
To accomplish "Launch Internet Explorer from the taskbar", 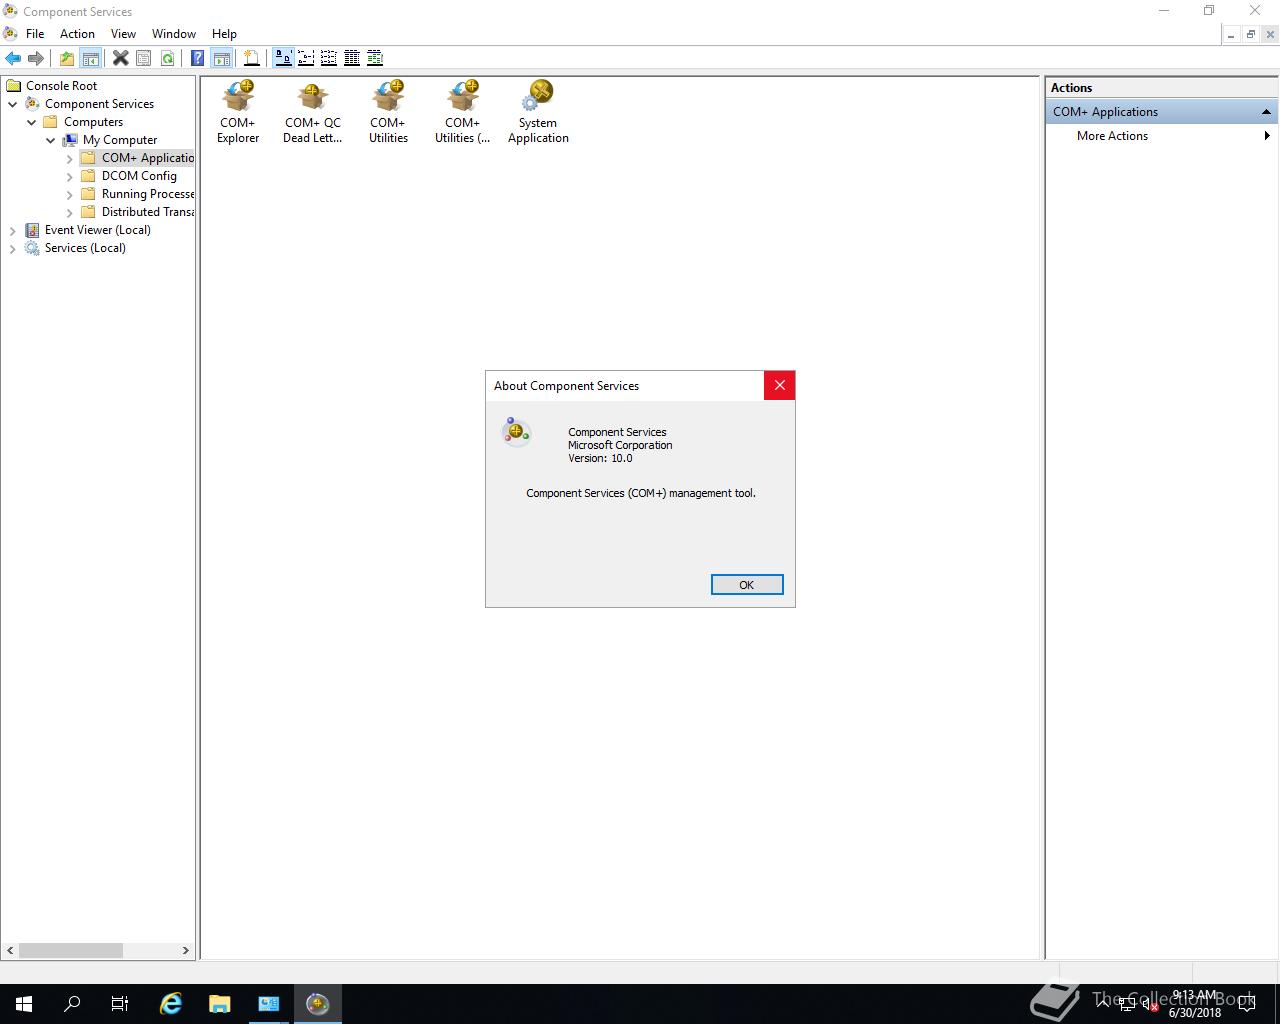I will pos(171,1004).
